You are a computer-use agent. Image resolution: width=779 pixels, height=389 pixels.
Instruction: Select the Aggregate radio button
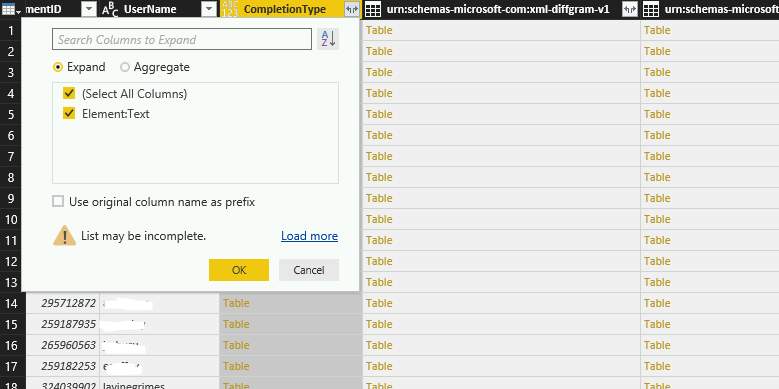point(125,67)
